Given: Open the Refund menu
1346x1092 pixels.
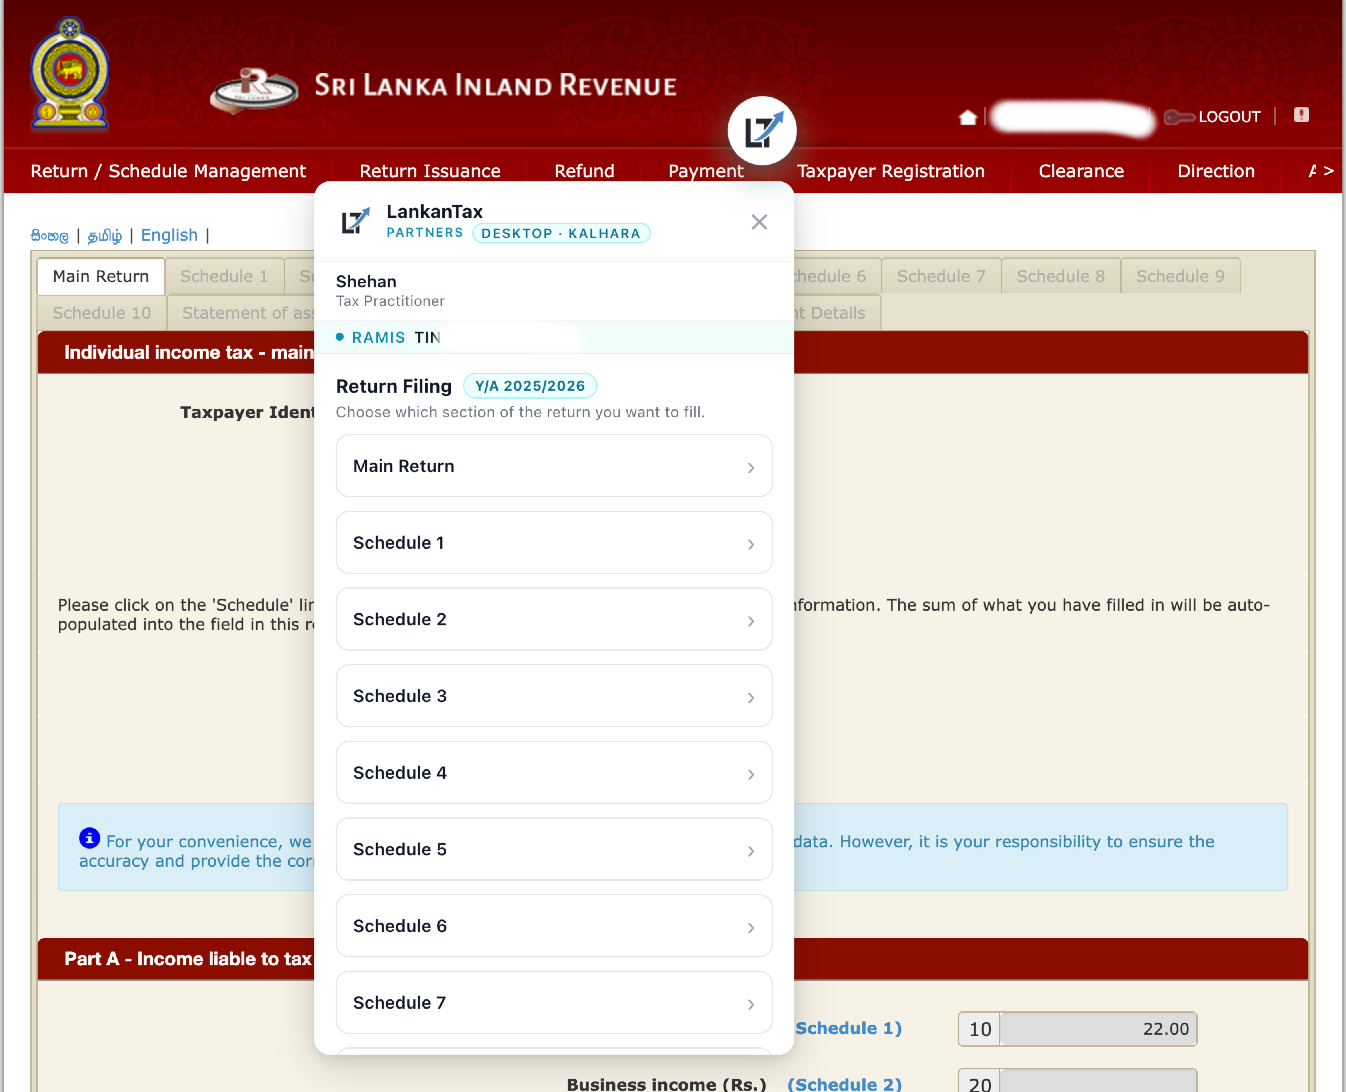Looking at the screenshot, I should pyautogui.click(x=584, y=171).
